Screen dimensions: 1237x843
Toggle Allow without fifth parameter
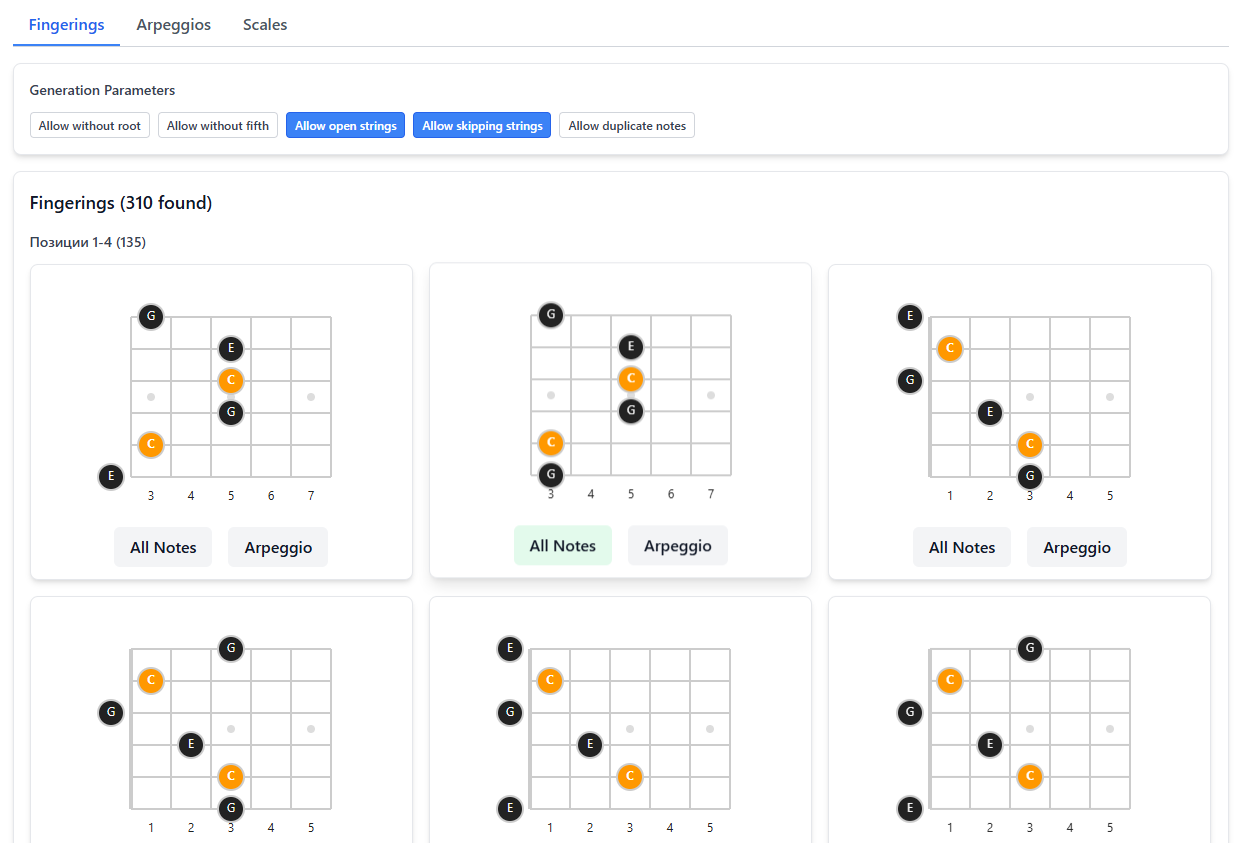[218, 126]
